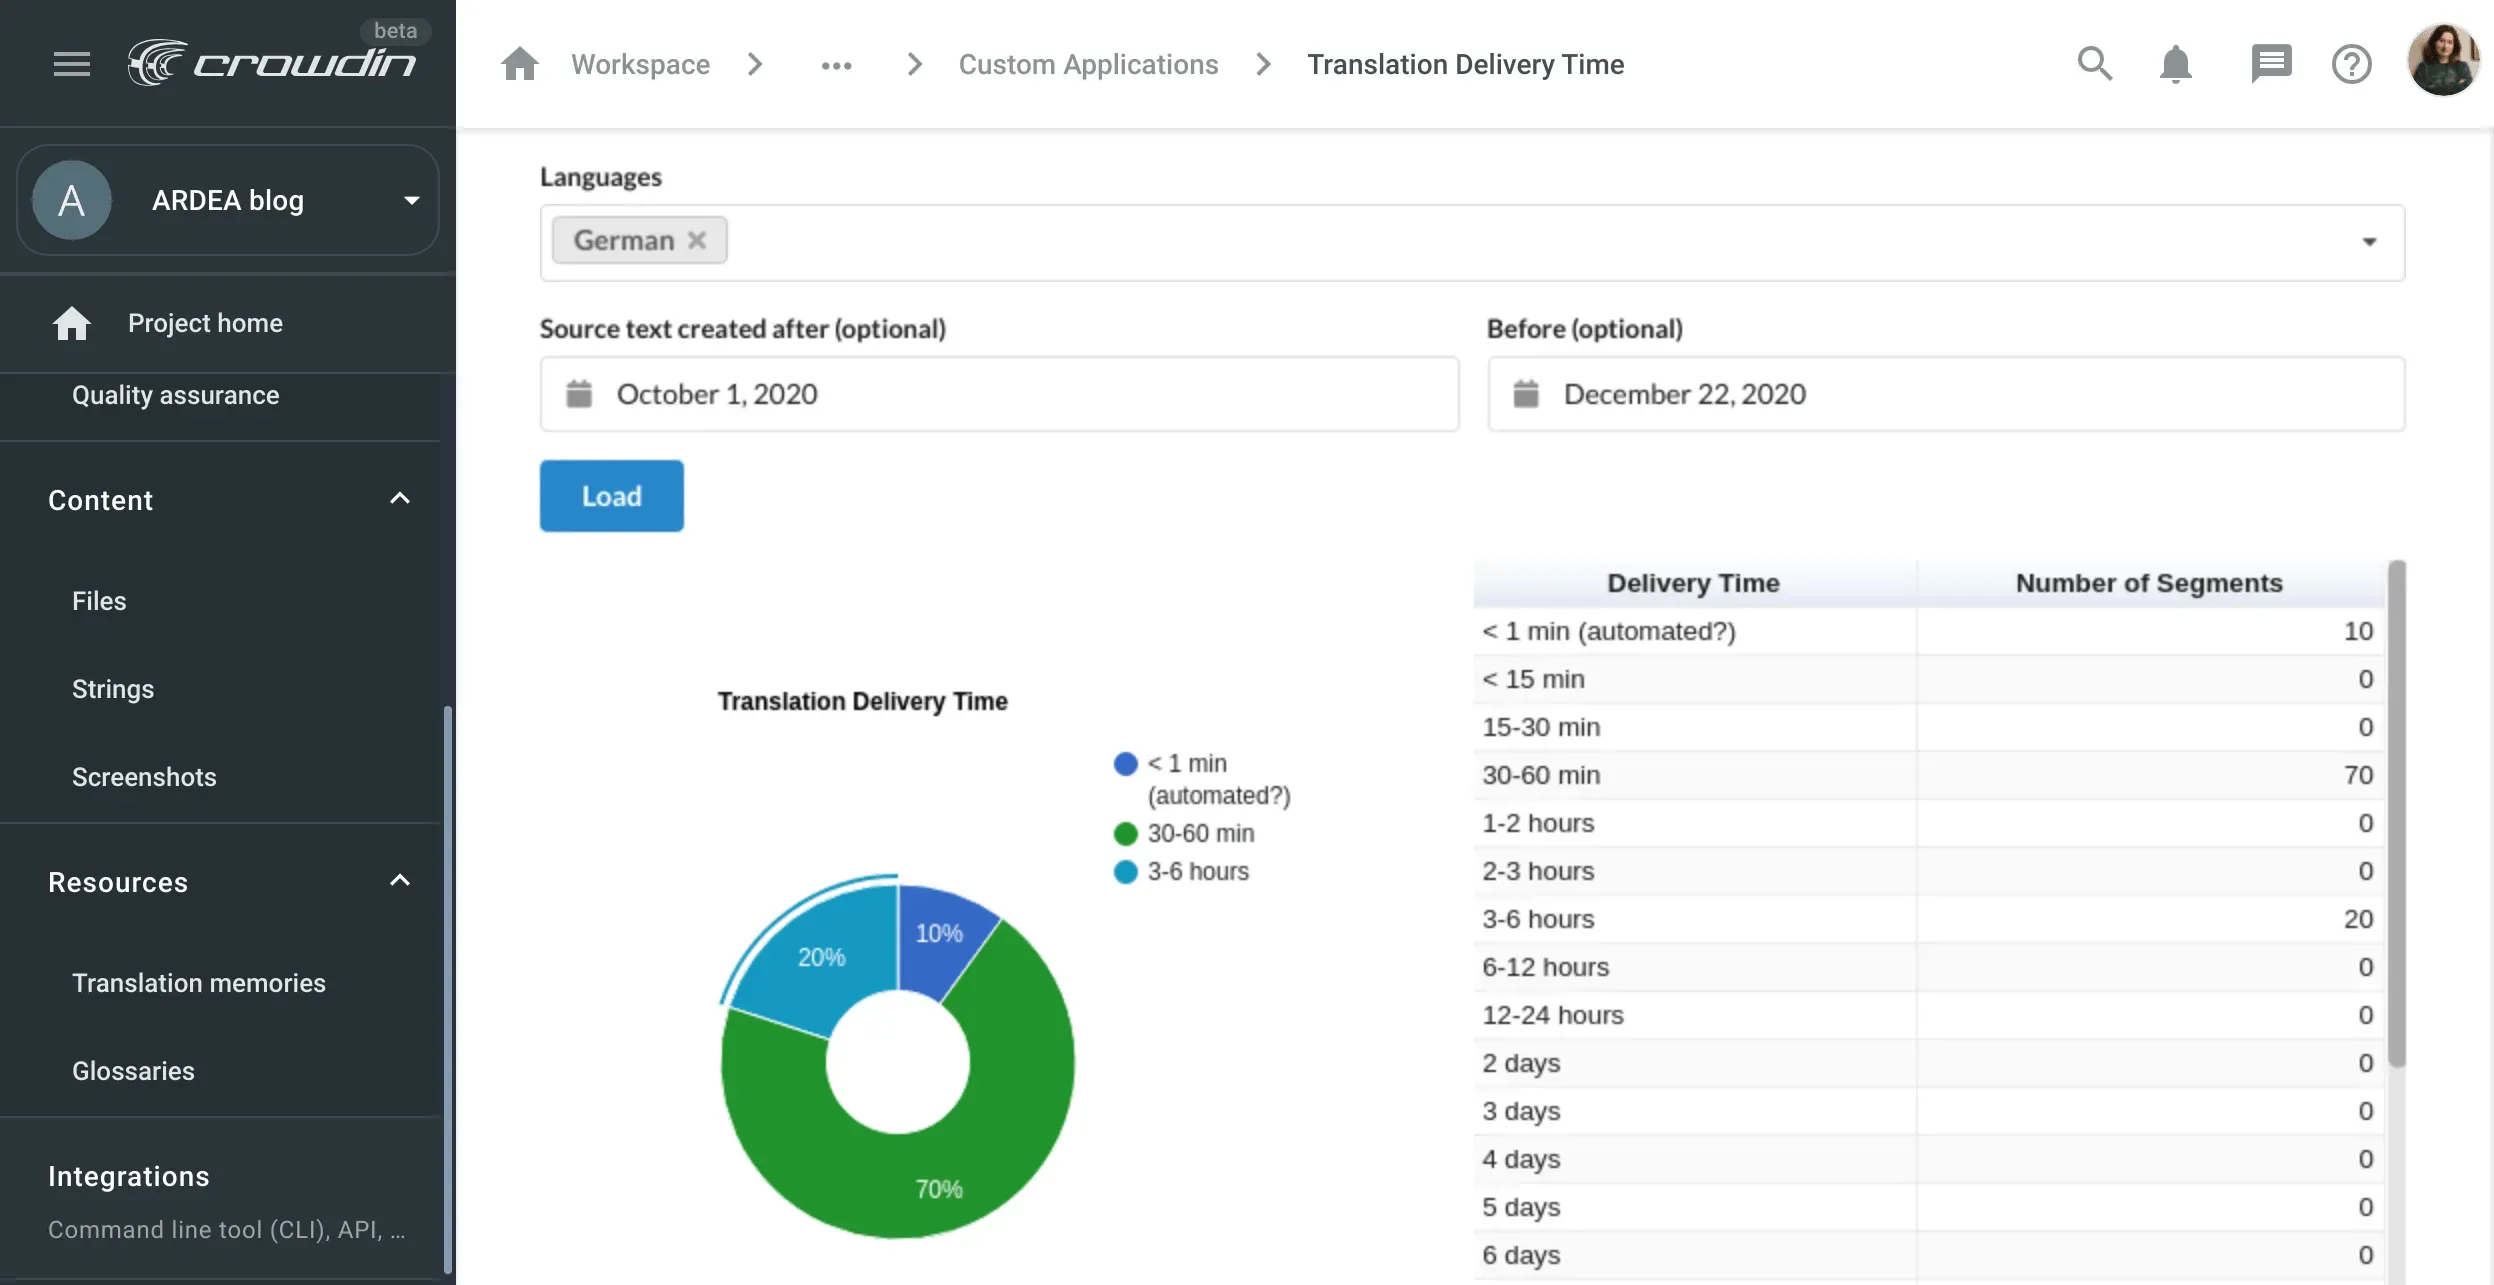This screenshot has width=2494, height=1285.
Task: Expand the breadcrumb ellipsis menu
Action: [836, 63]
